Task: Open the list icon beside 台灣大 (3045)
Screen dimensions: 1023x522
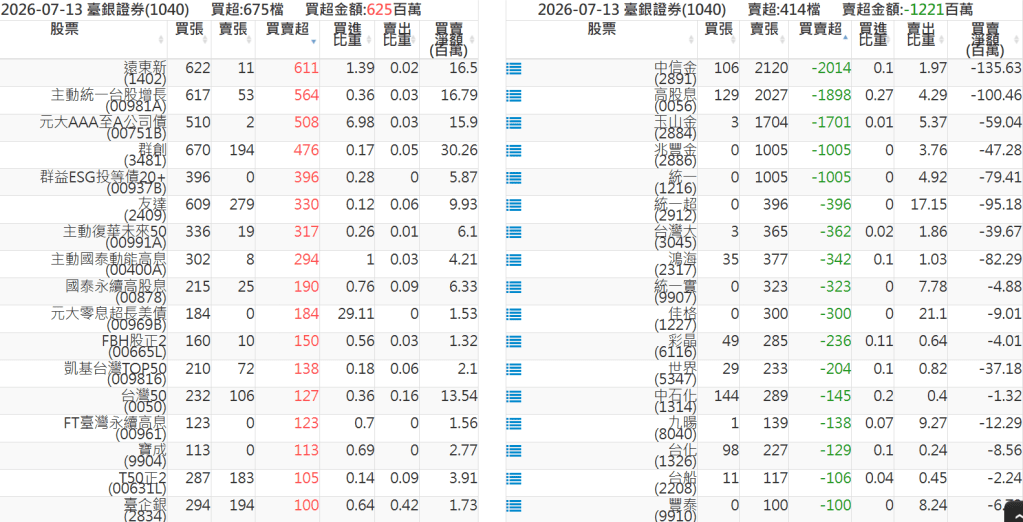Action: click(x=513, y=232)
